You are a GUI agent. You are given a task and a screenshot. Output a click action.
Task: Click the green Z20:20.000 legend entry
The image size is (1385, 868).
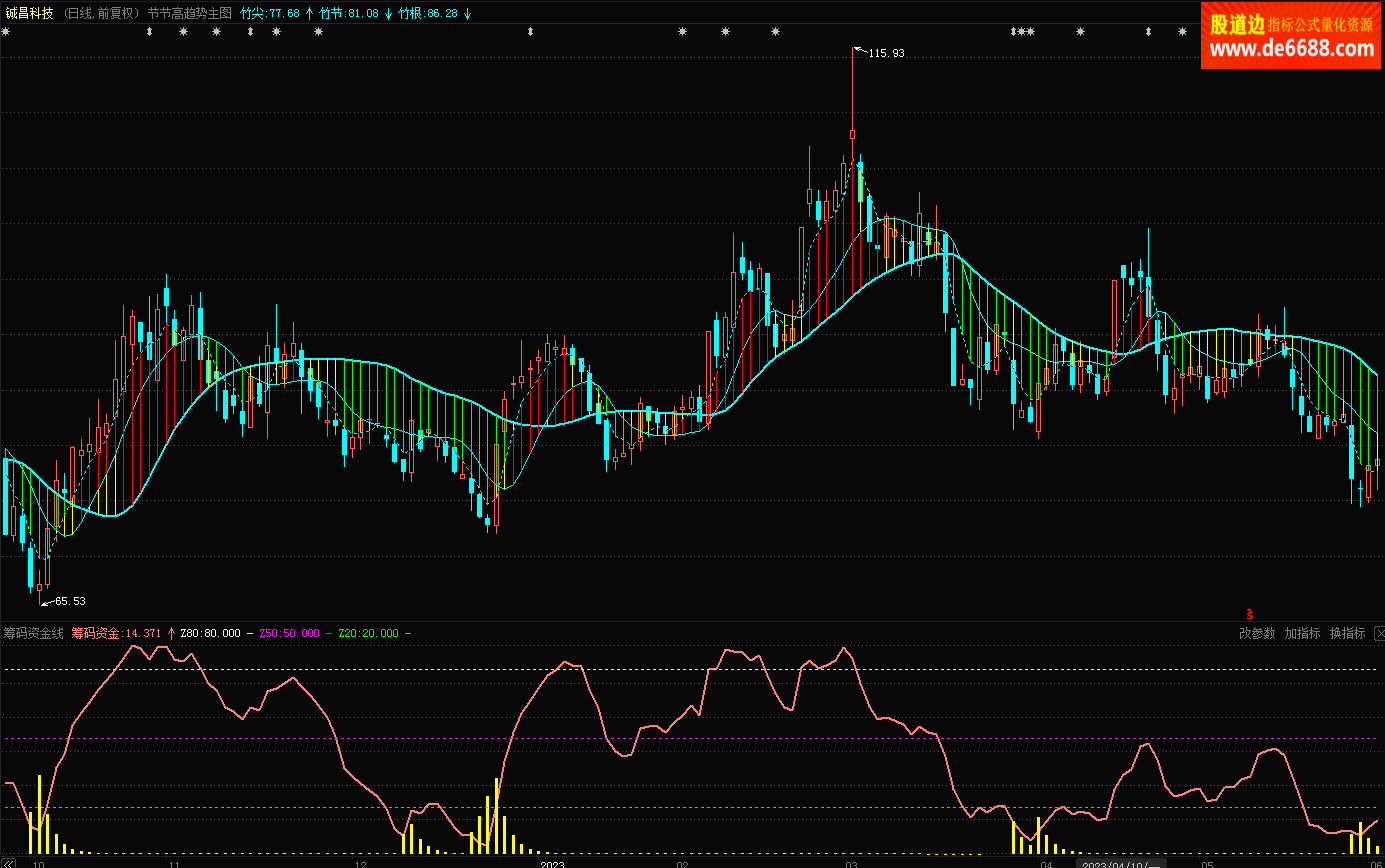pyautogui.click(x=369, y=633)
